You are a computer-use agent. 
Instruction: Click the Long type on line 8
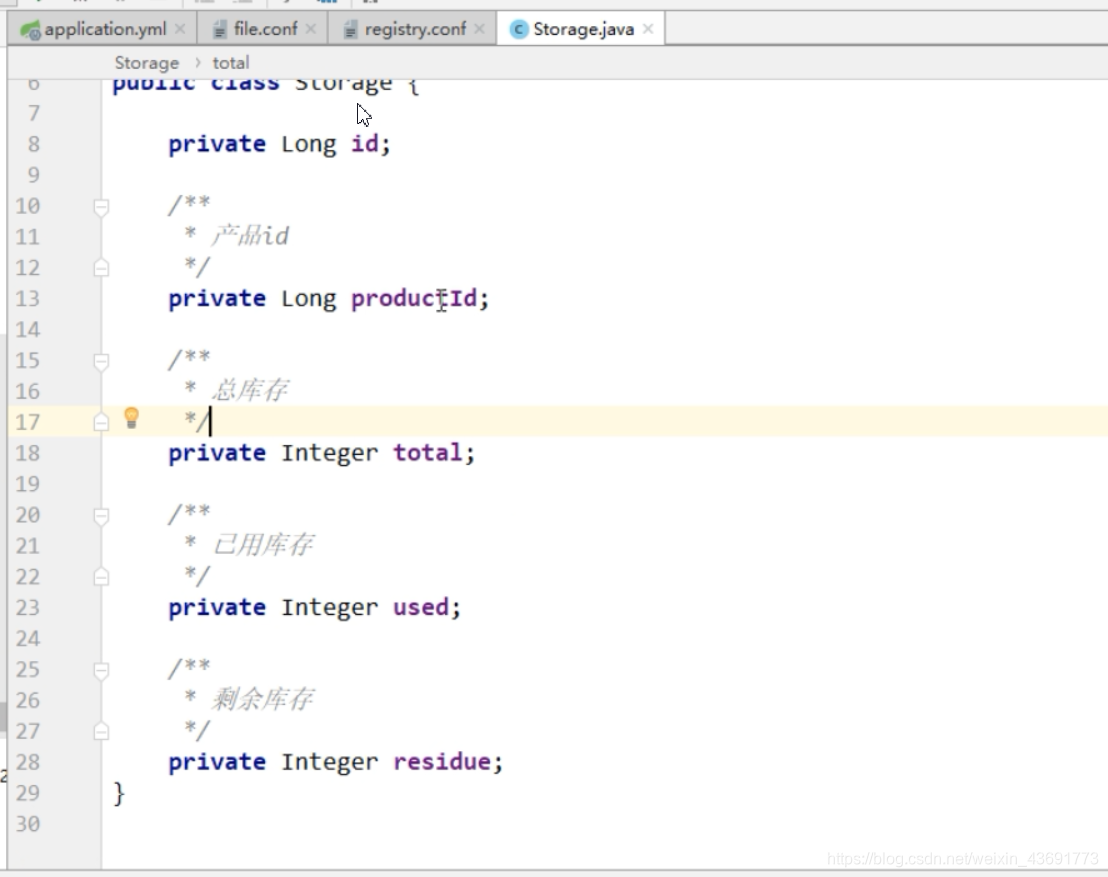click(309, 144)
